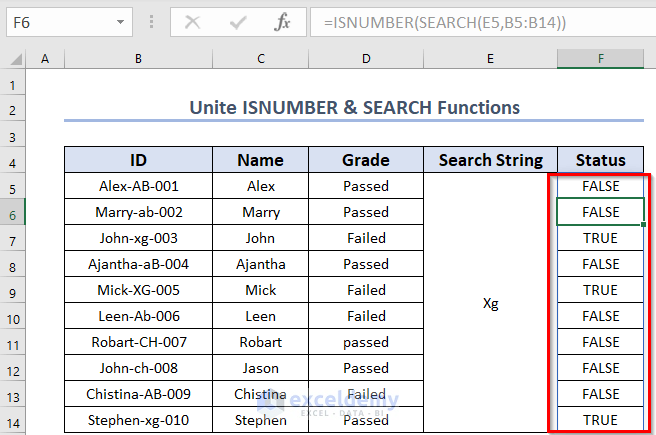Click into the formula bar text

[x=480, y=23]
